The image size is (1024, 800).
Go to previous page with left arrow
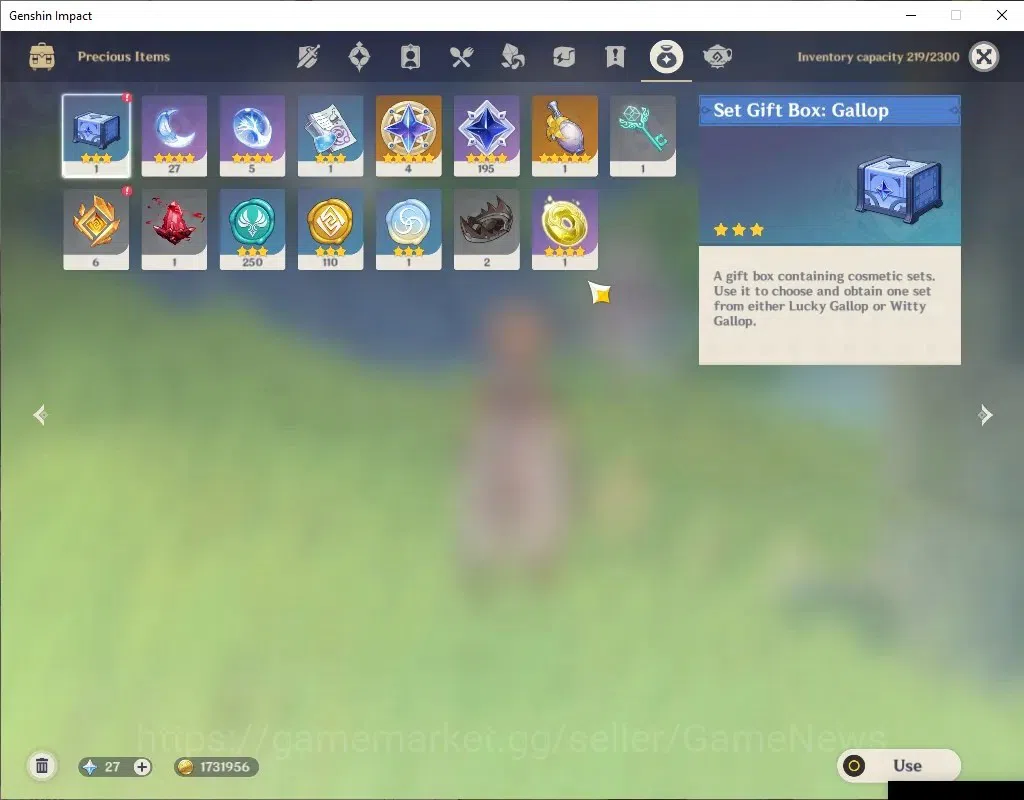click(40, 415)
